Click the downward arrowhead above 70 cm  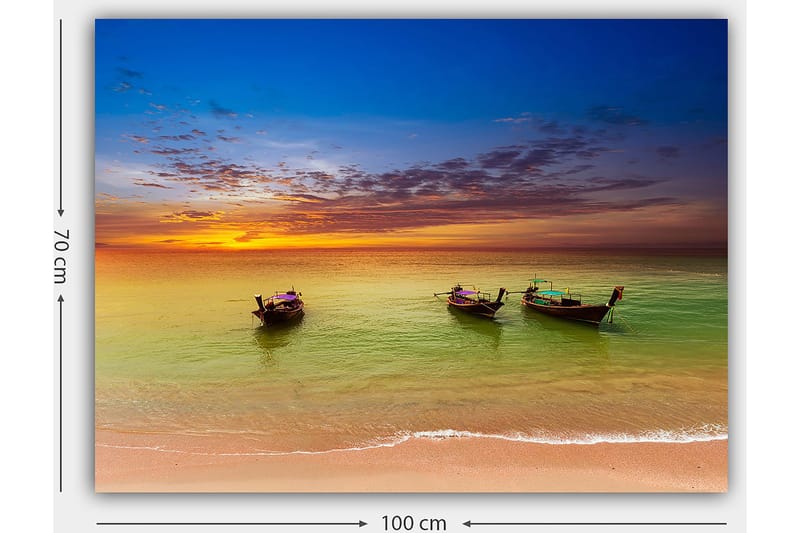(x=61, y=211)
